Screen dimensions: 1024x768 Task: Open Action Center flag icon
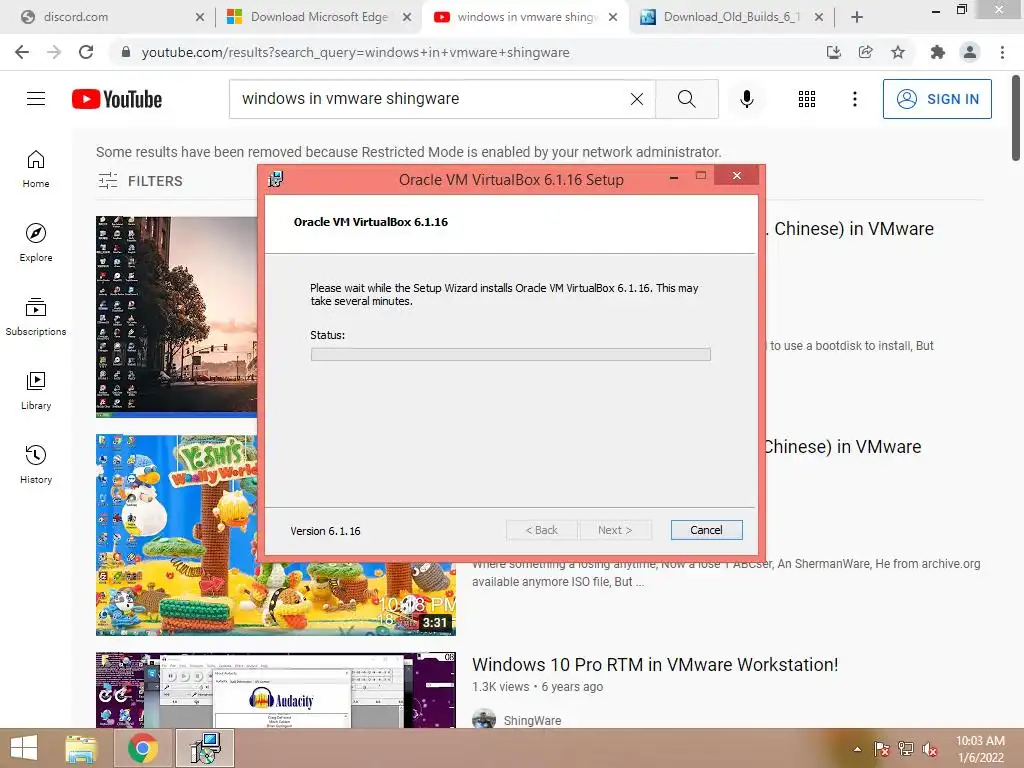coord(881,749)
